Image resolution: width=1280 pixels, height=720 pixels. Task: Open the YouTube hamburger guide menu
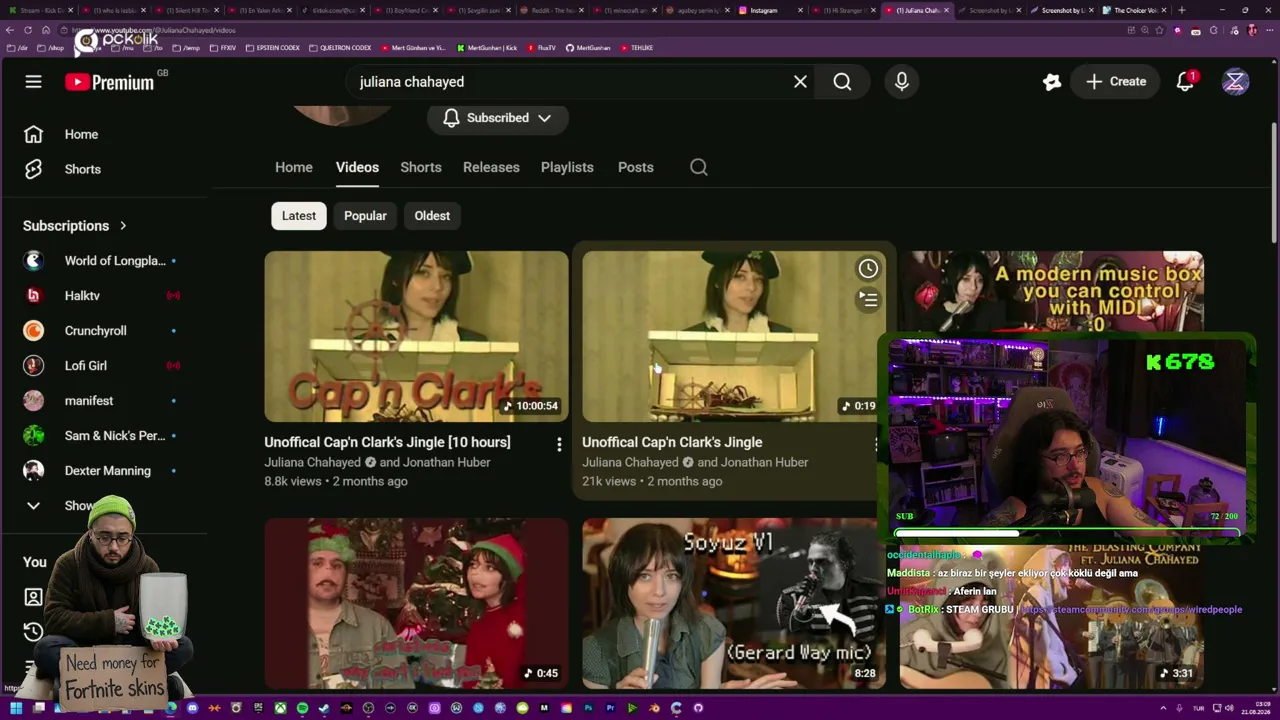click(33, 82)
